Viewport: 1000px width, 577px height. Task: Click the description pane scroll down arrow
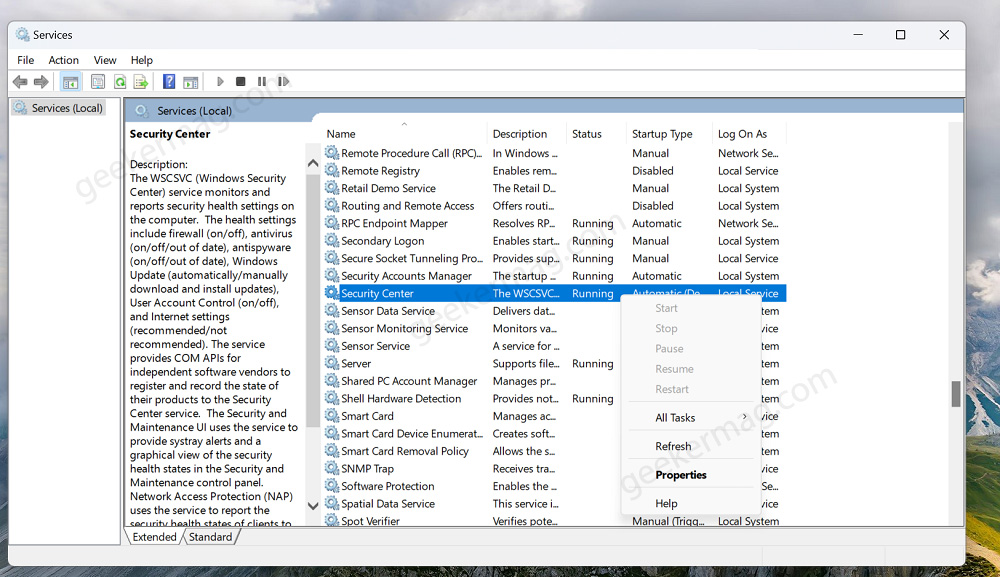tap(312, 506)
